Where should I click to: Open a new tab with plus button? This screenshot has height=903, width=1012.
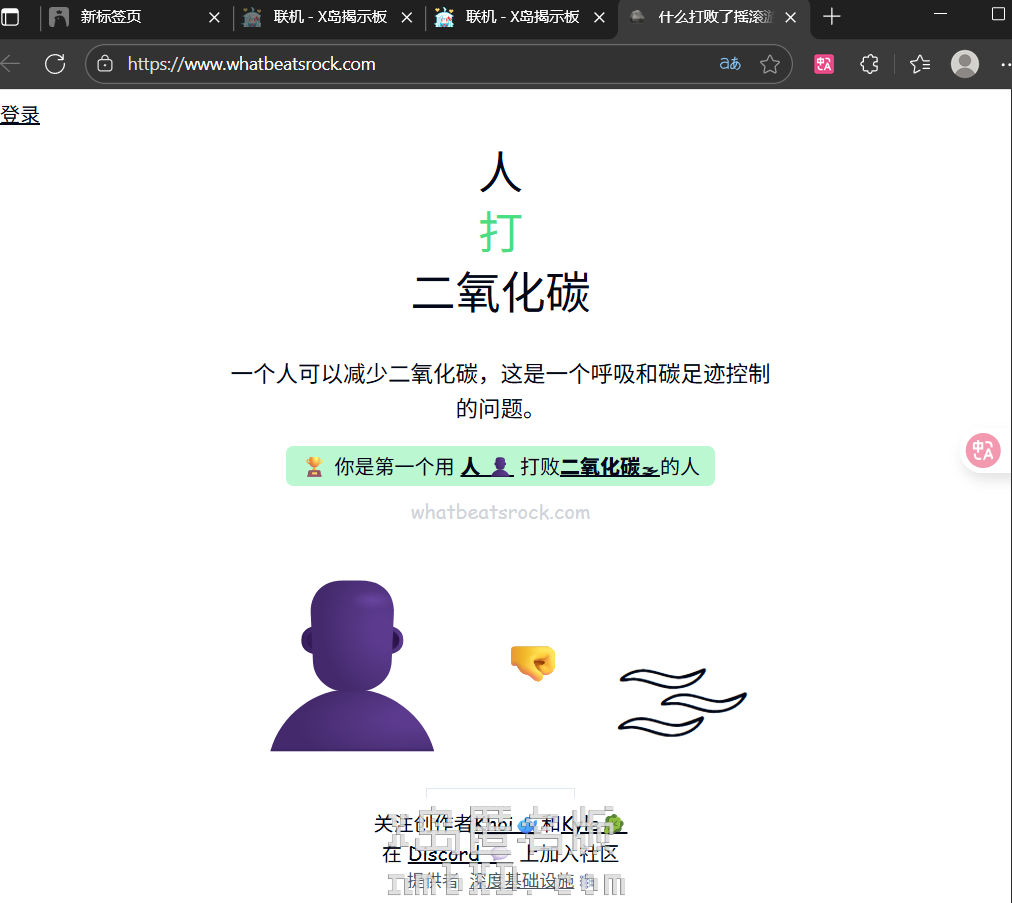point(832,17)
